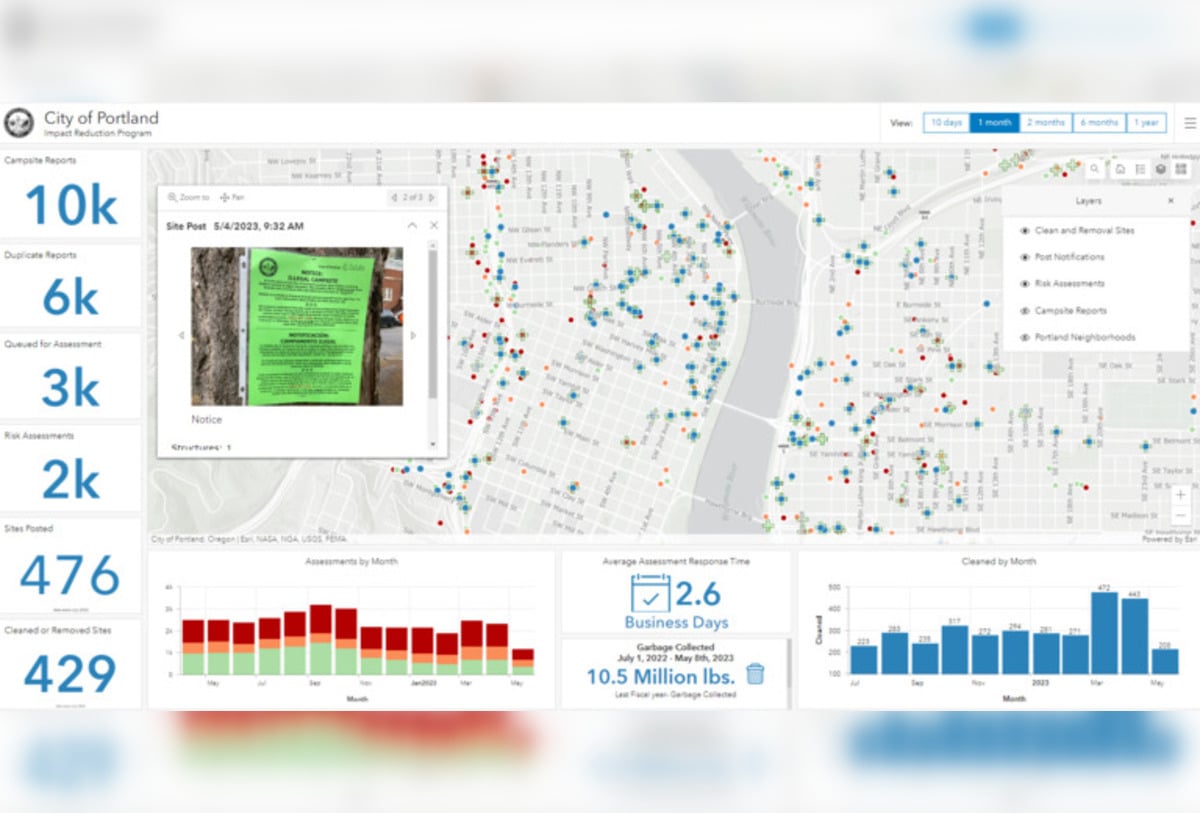Image resolution: width=1200 pixels, height=813 pixels.
Task: Zoom out on the map
Action: [1181, 514]
